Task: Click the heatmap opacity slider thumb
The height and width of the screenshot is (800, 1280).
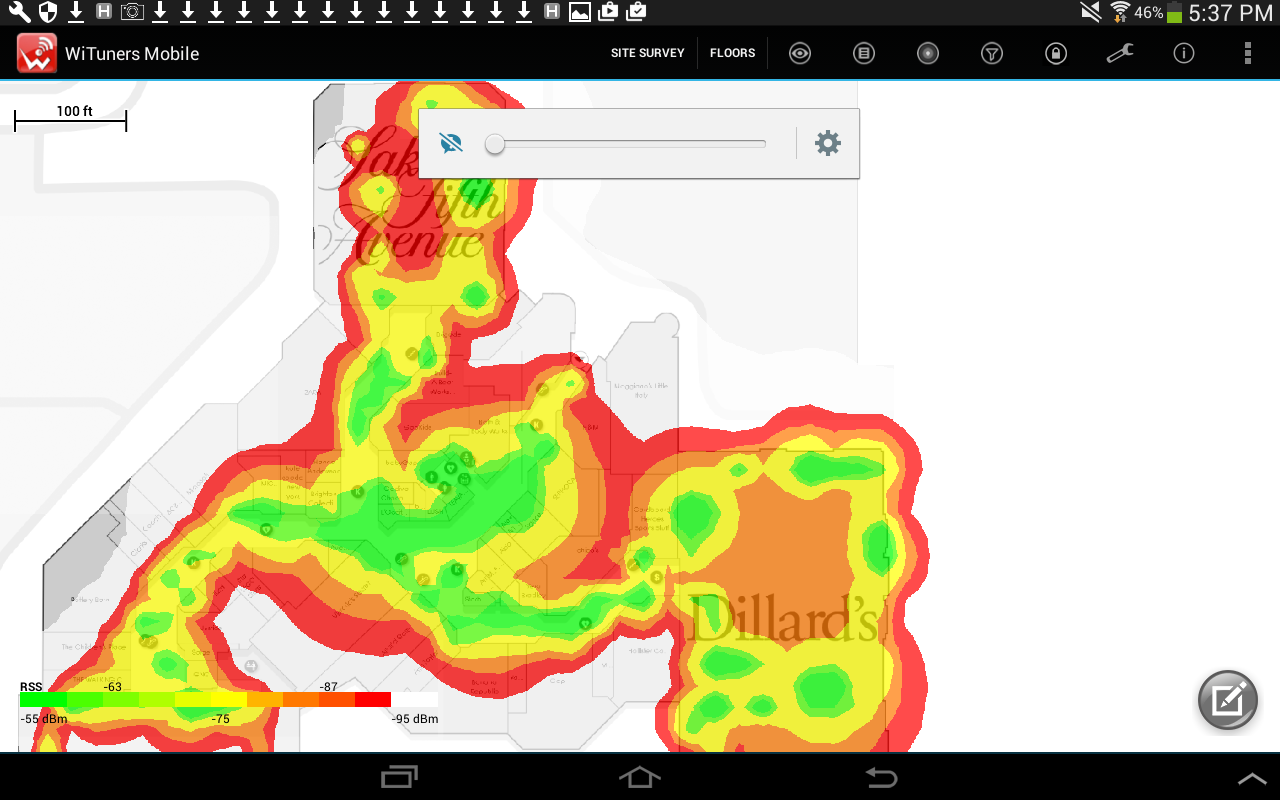Action: (495, 144)
